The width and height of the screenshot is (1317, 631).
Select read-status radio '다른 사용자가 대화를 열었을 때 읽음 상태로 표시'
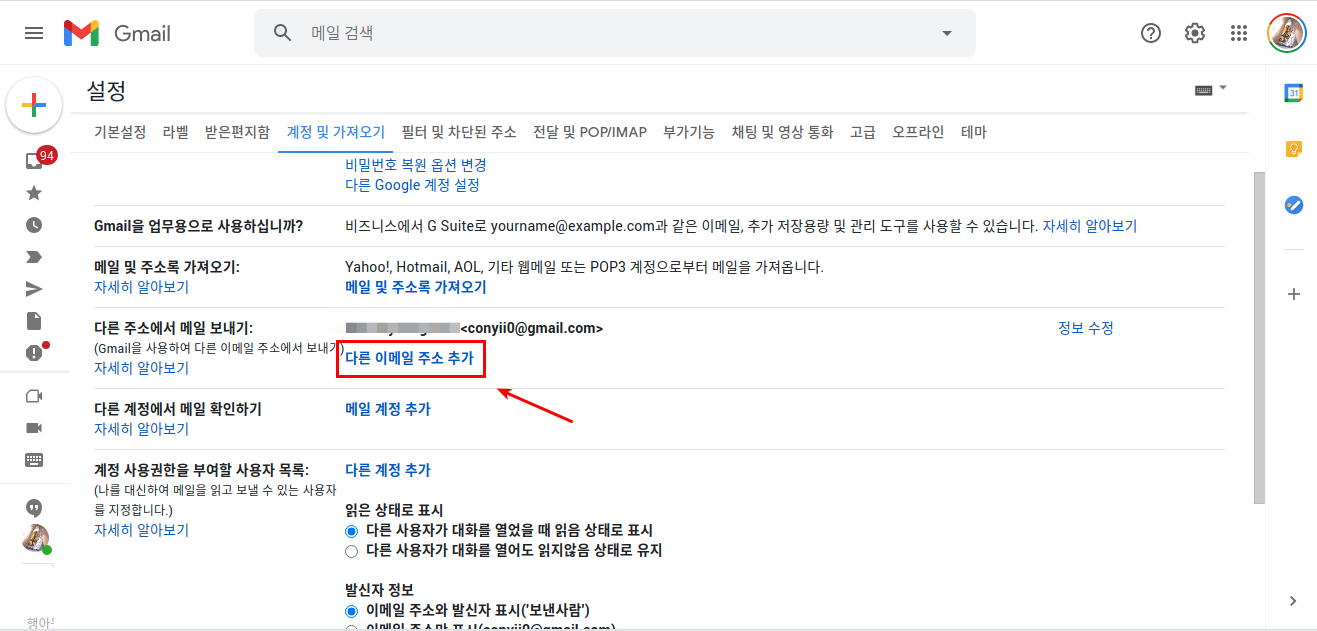[x=351, y=531]
